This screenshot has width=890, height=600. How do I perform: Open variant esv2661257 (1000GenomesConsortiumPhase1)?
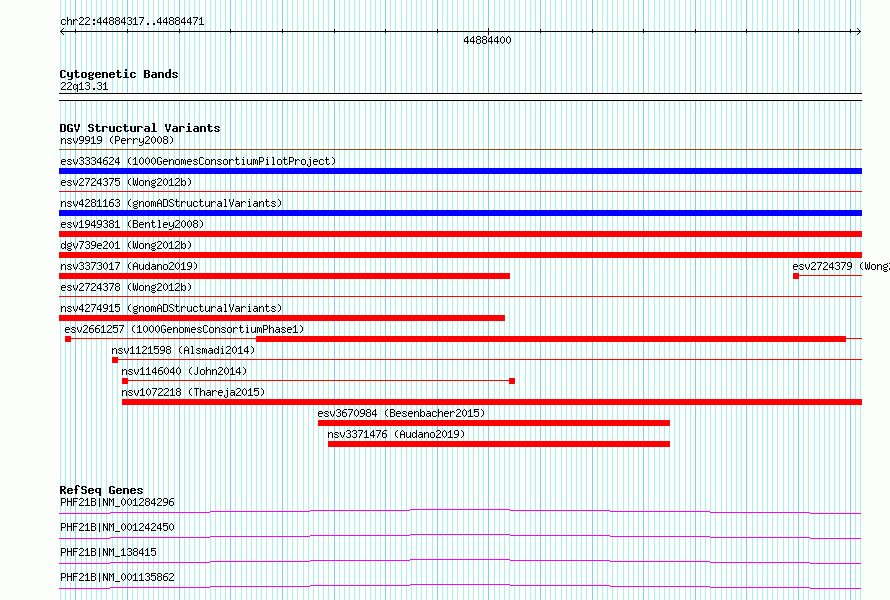click(x=184, y=329)
